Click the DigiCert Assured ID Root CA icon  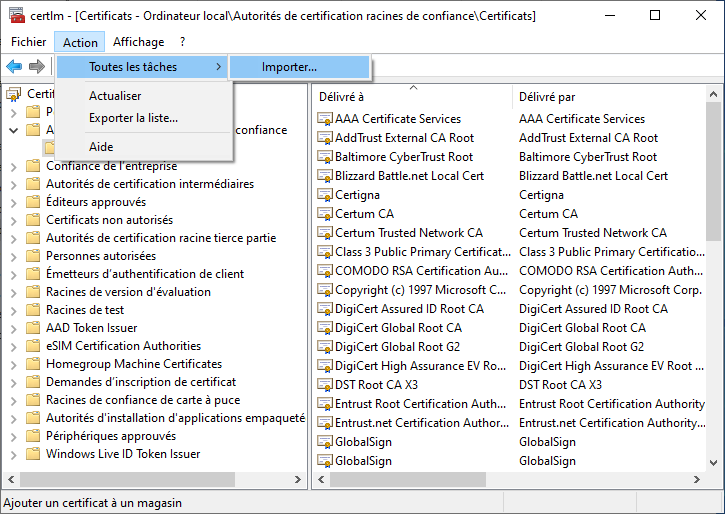(325, 308)
